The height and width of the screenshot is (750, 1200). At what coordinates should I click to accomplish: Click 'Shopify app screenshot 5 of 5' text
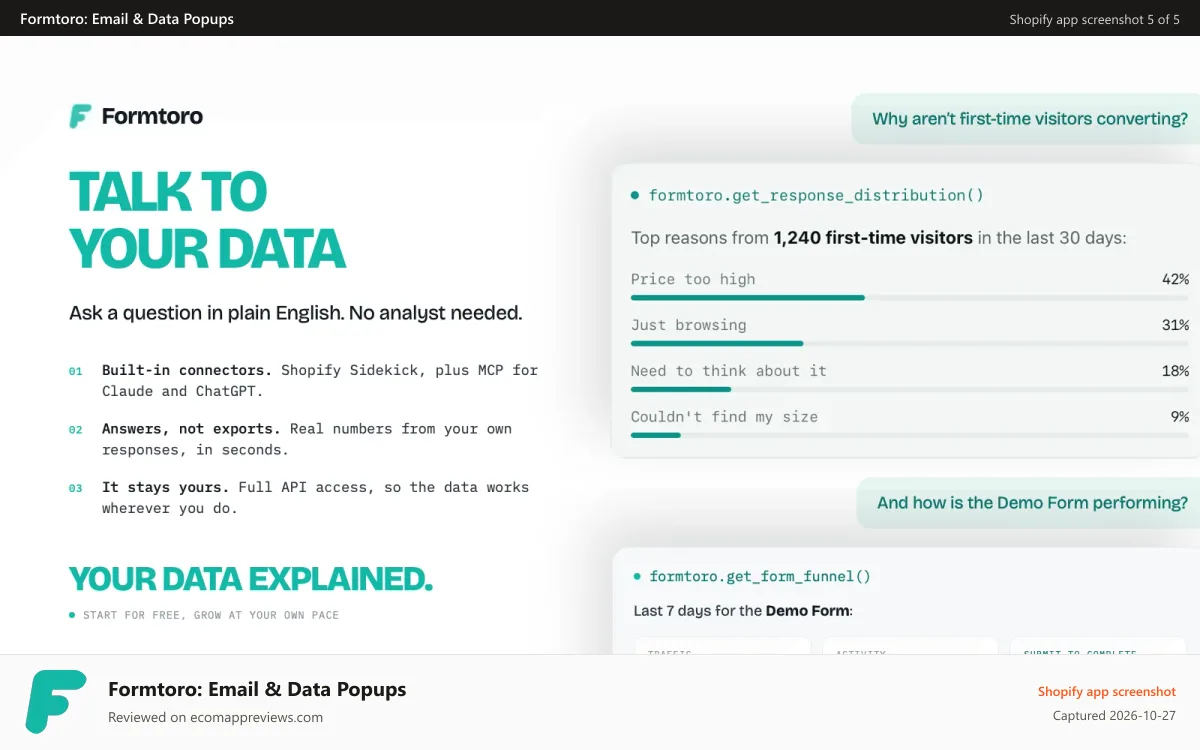pos(1094,19)
